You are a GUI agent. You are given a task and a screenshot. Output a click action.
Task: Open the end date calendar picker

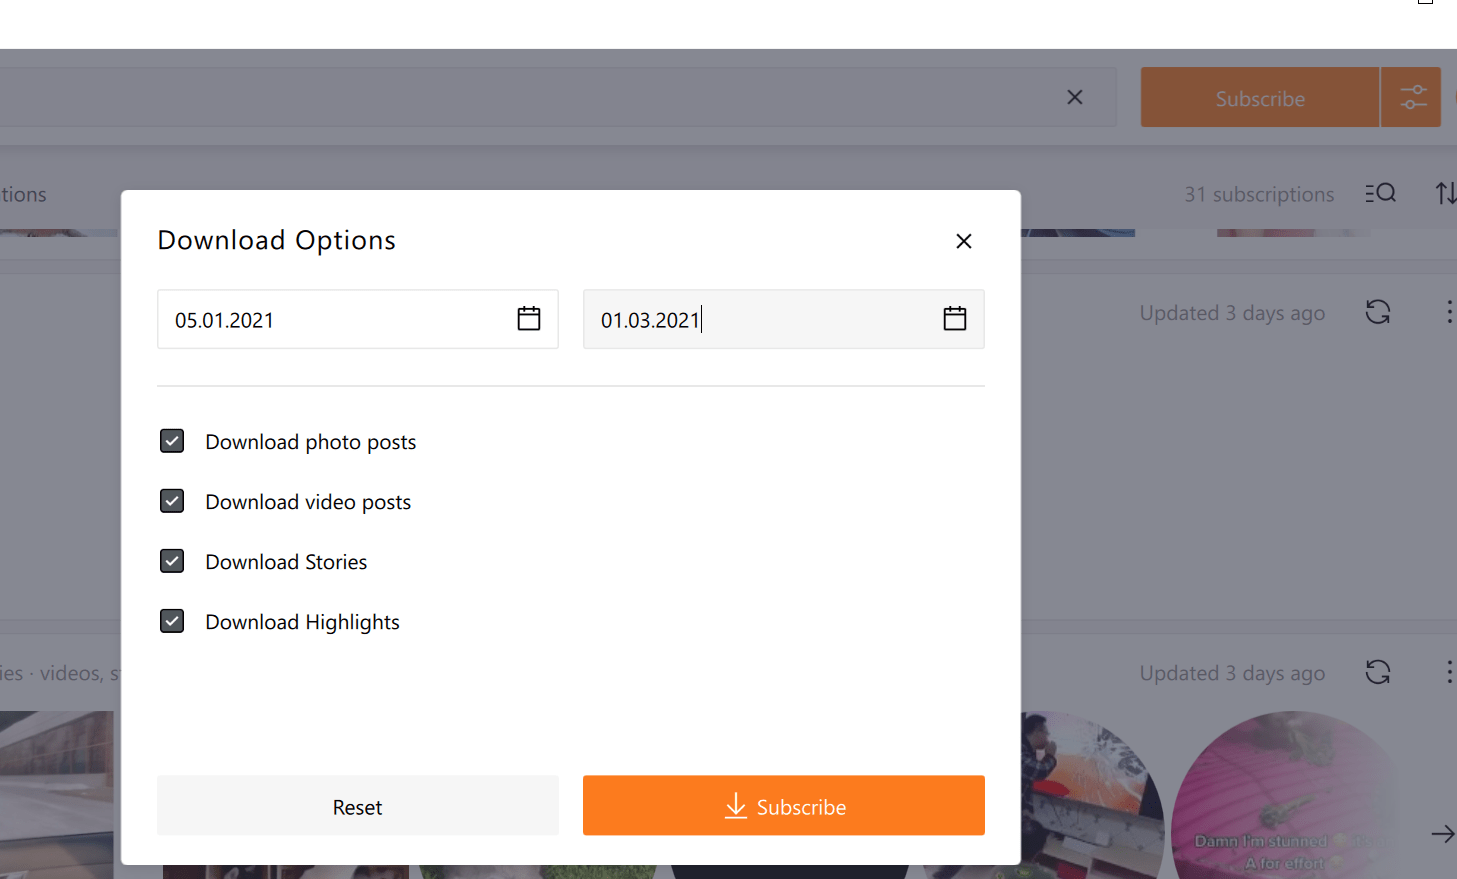coord(954,319)
